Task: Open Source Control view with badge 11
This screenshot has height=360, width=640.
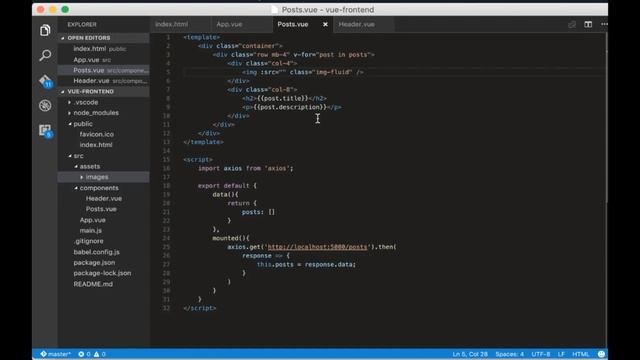Action: click(46, 81)
